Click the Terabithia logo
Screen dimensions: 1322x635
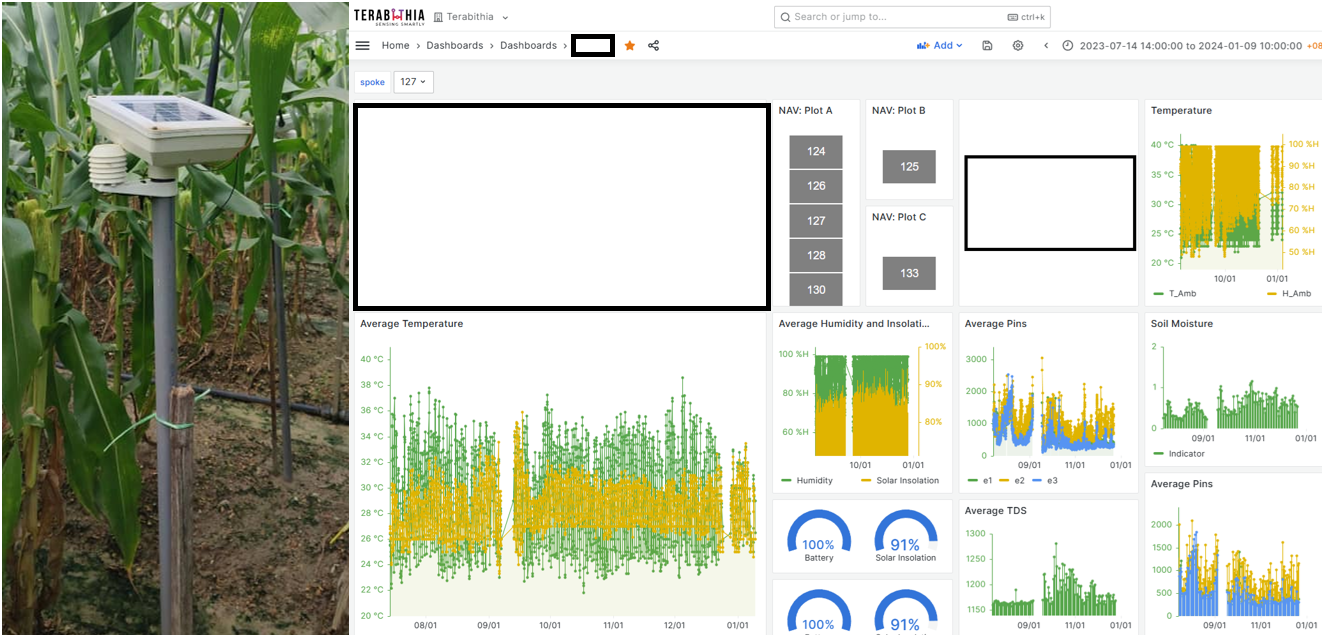tap(389, 17)
